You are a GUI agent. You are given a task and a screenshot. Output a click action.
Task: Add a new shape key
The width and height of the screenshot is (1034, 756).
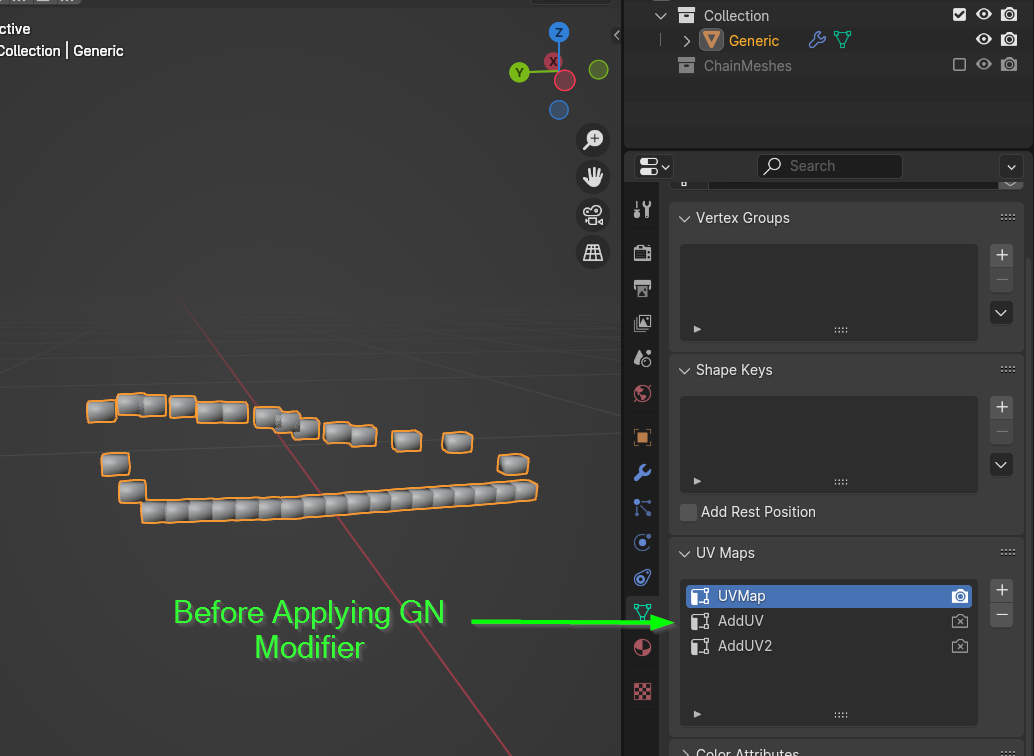[x=1002, y=407]
